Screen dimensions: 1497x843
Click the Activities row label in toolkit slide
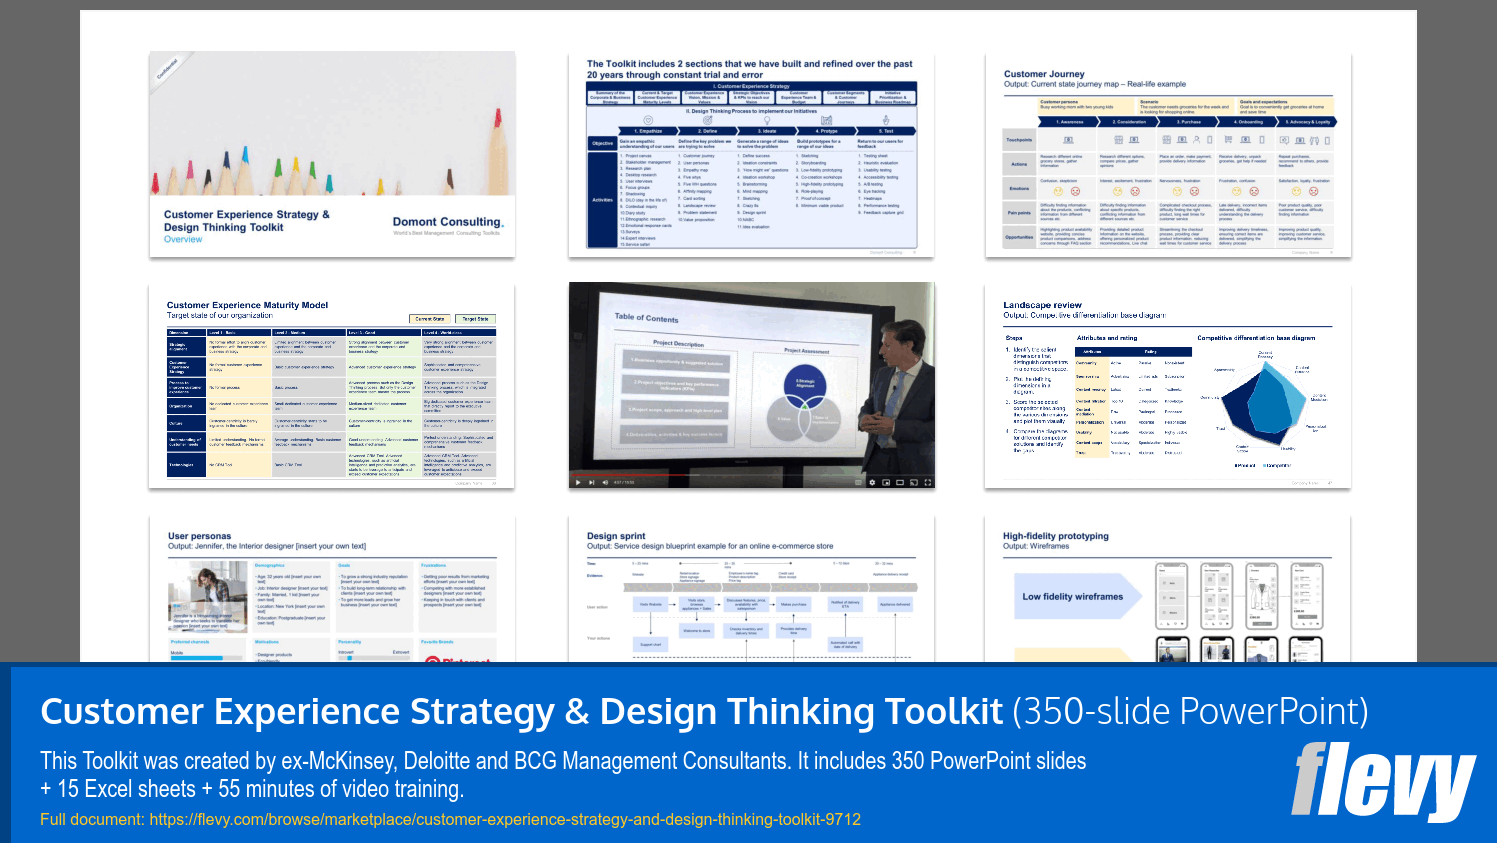pyautogui.click(x=602, y=199)
